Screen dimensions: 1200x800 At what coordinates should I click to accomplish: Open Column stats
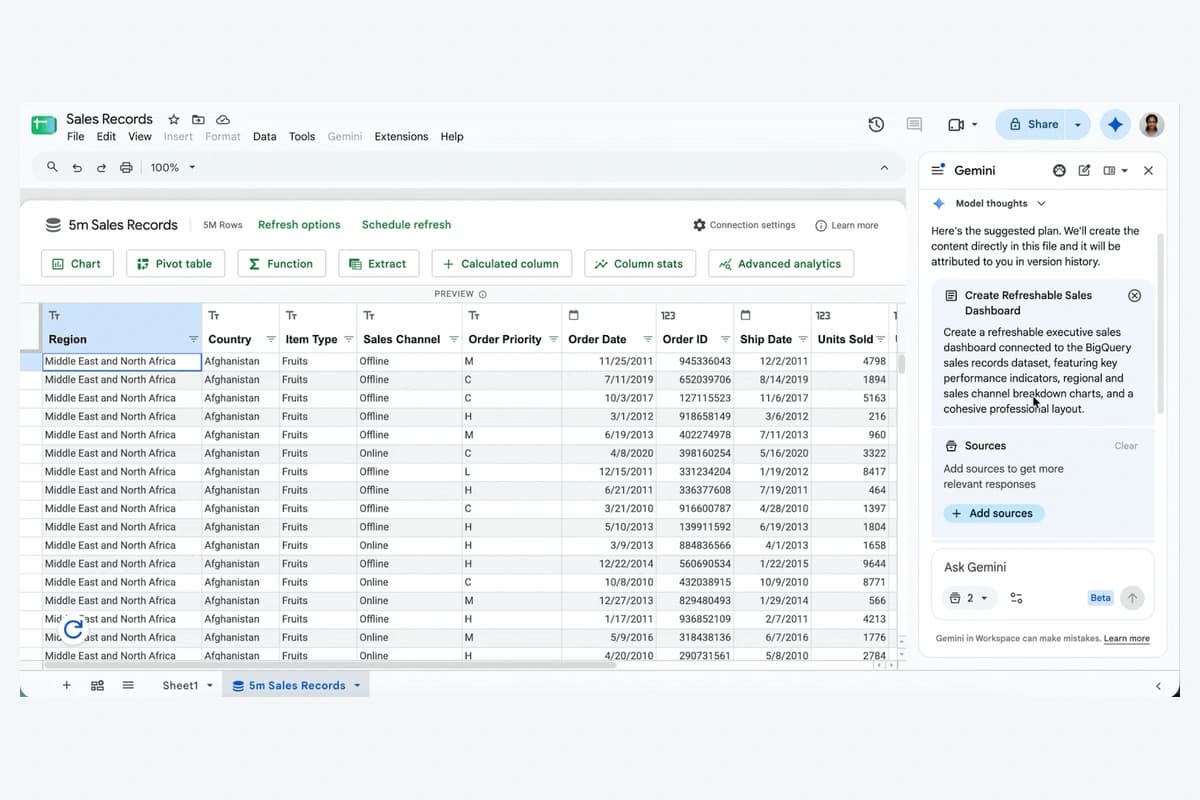click(x=640, y=264)
